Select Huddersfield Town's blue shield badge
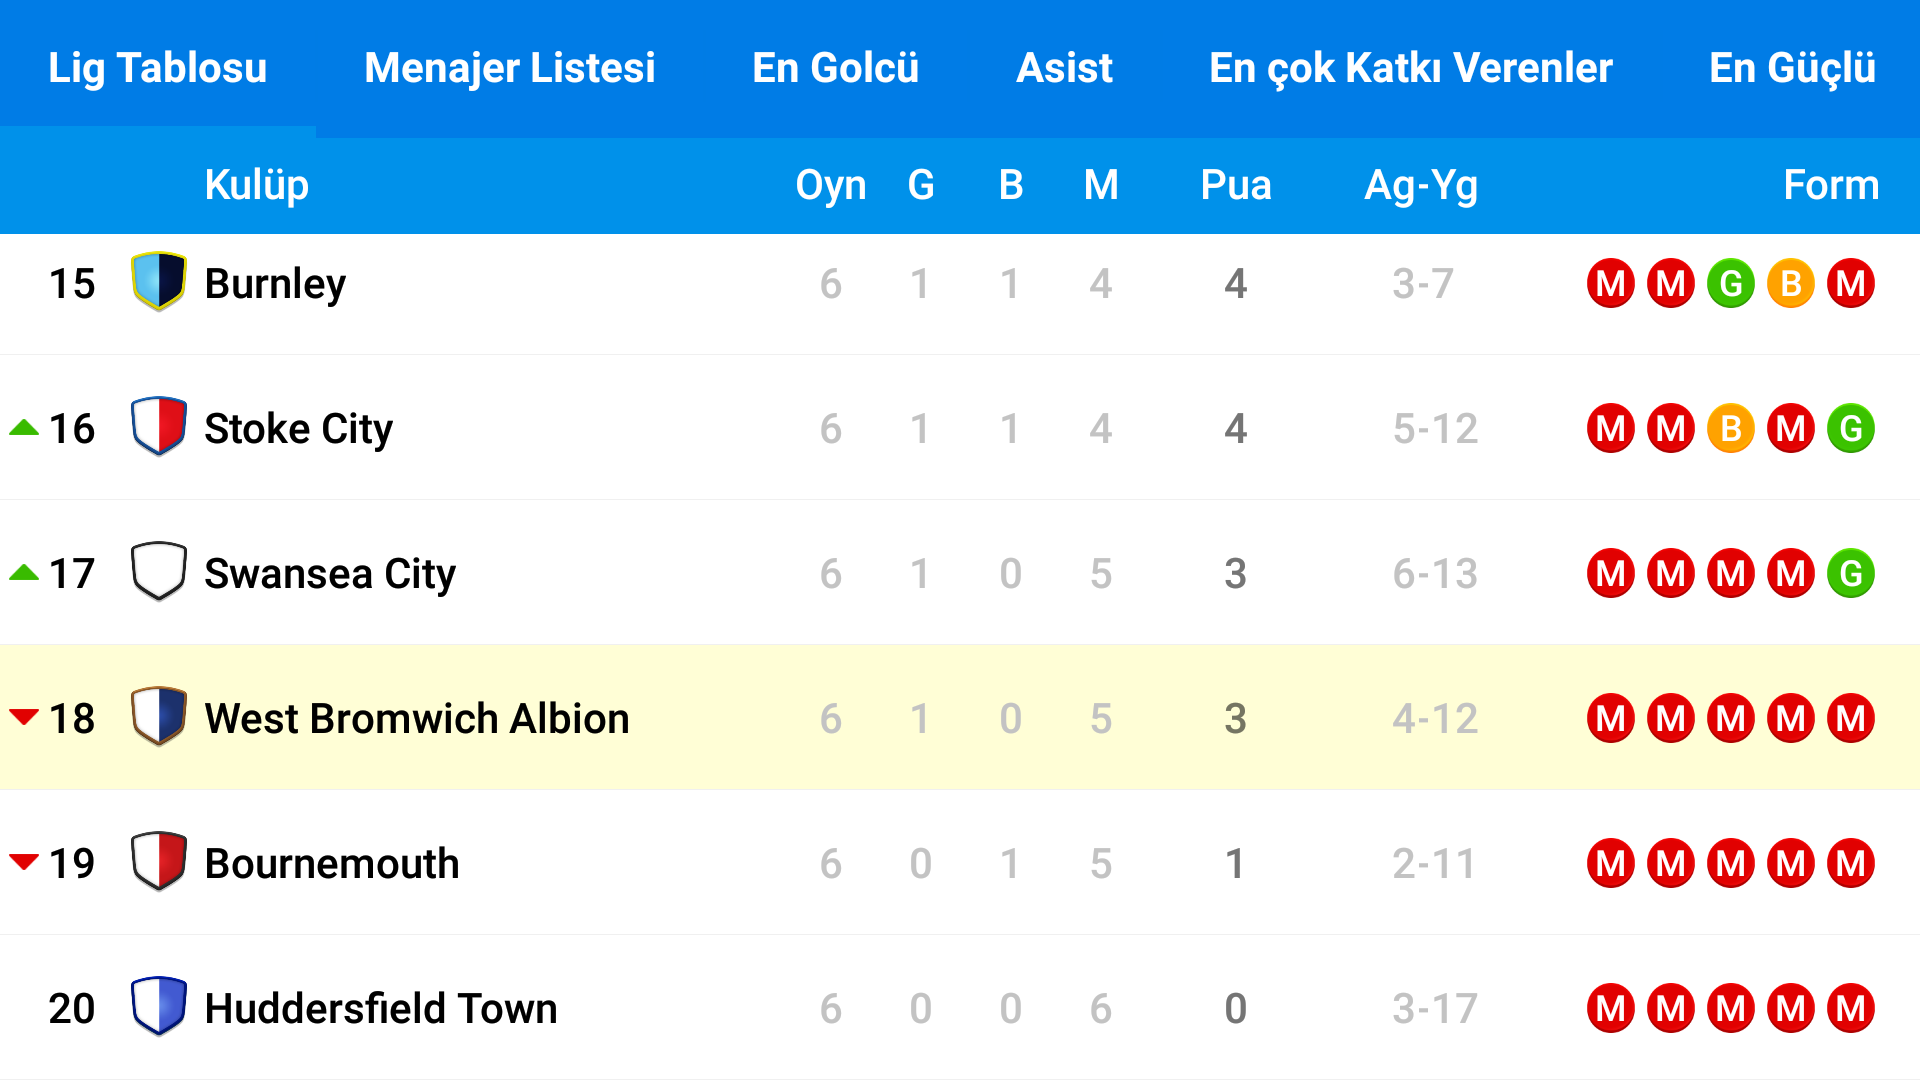The image size is (1920, 1080). click(158, 1007)
